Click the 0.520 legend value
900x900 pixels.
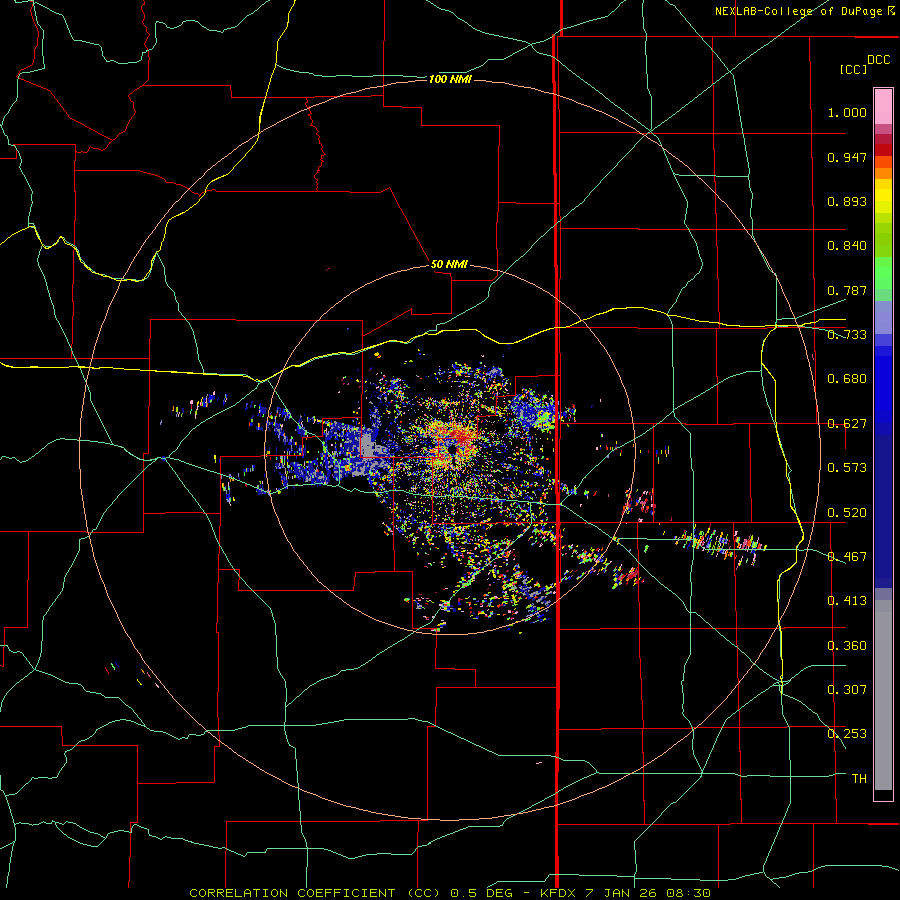[847, 513]
